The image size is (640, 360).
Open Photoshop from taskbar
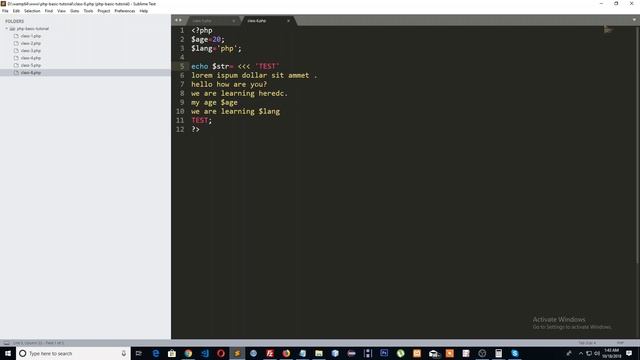tap(384, 353)
